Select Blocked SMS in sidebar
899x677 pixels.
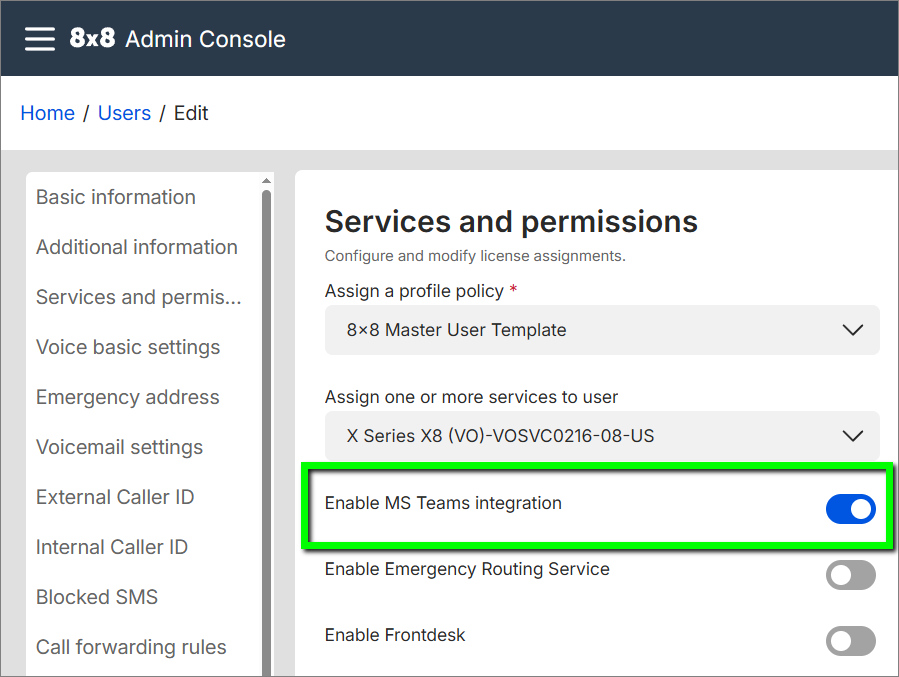(97, 597)
